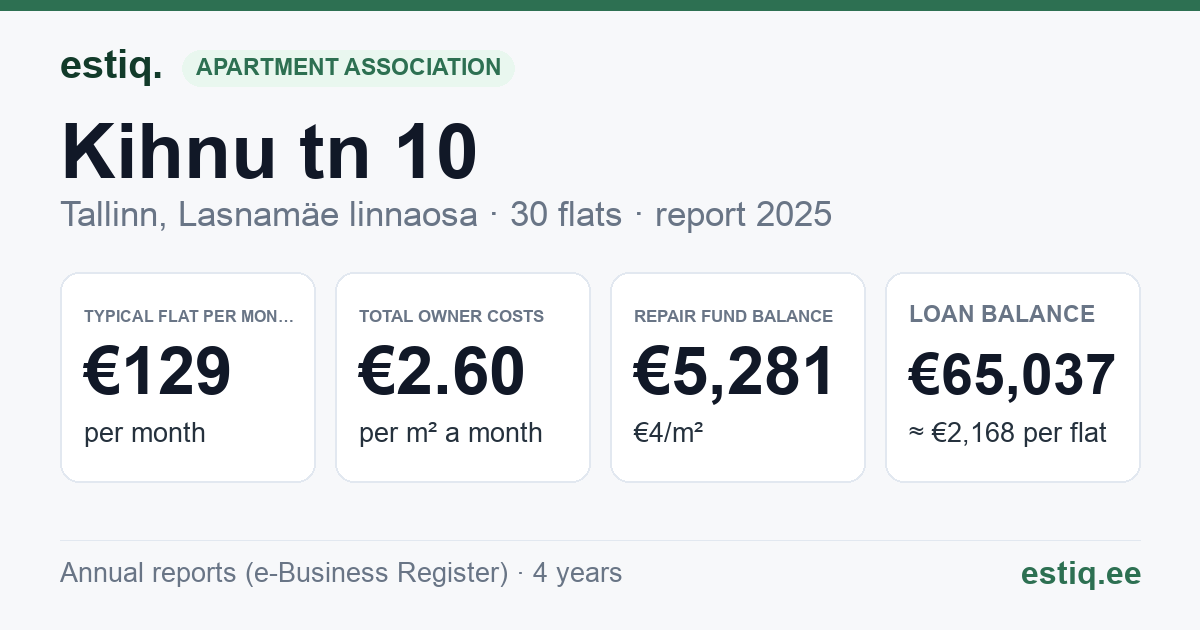Click the LOAN BALANCE label
This screenshot has width=1200, height=630.
pos(1002,314)
